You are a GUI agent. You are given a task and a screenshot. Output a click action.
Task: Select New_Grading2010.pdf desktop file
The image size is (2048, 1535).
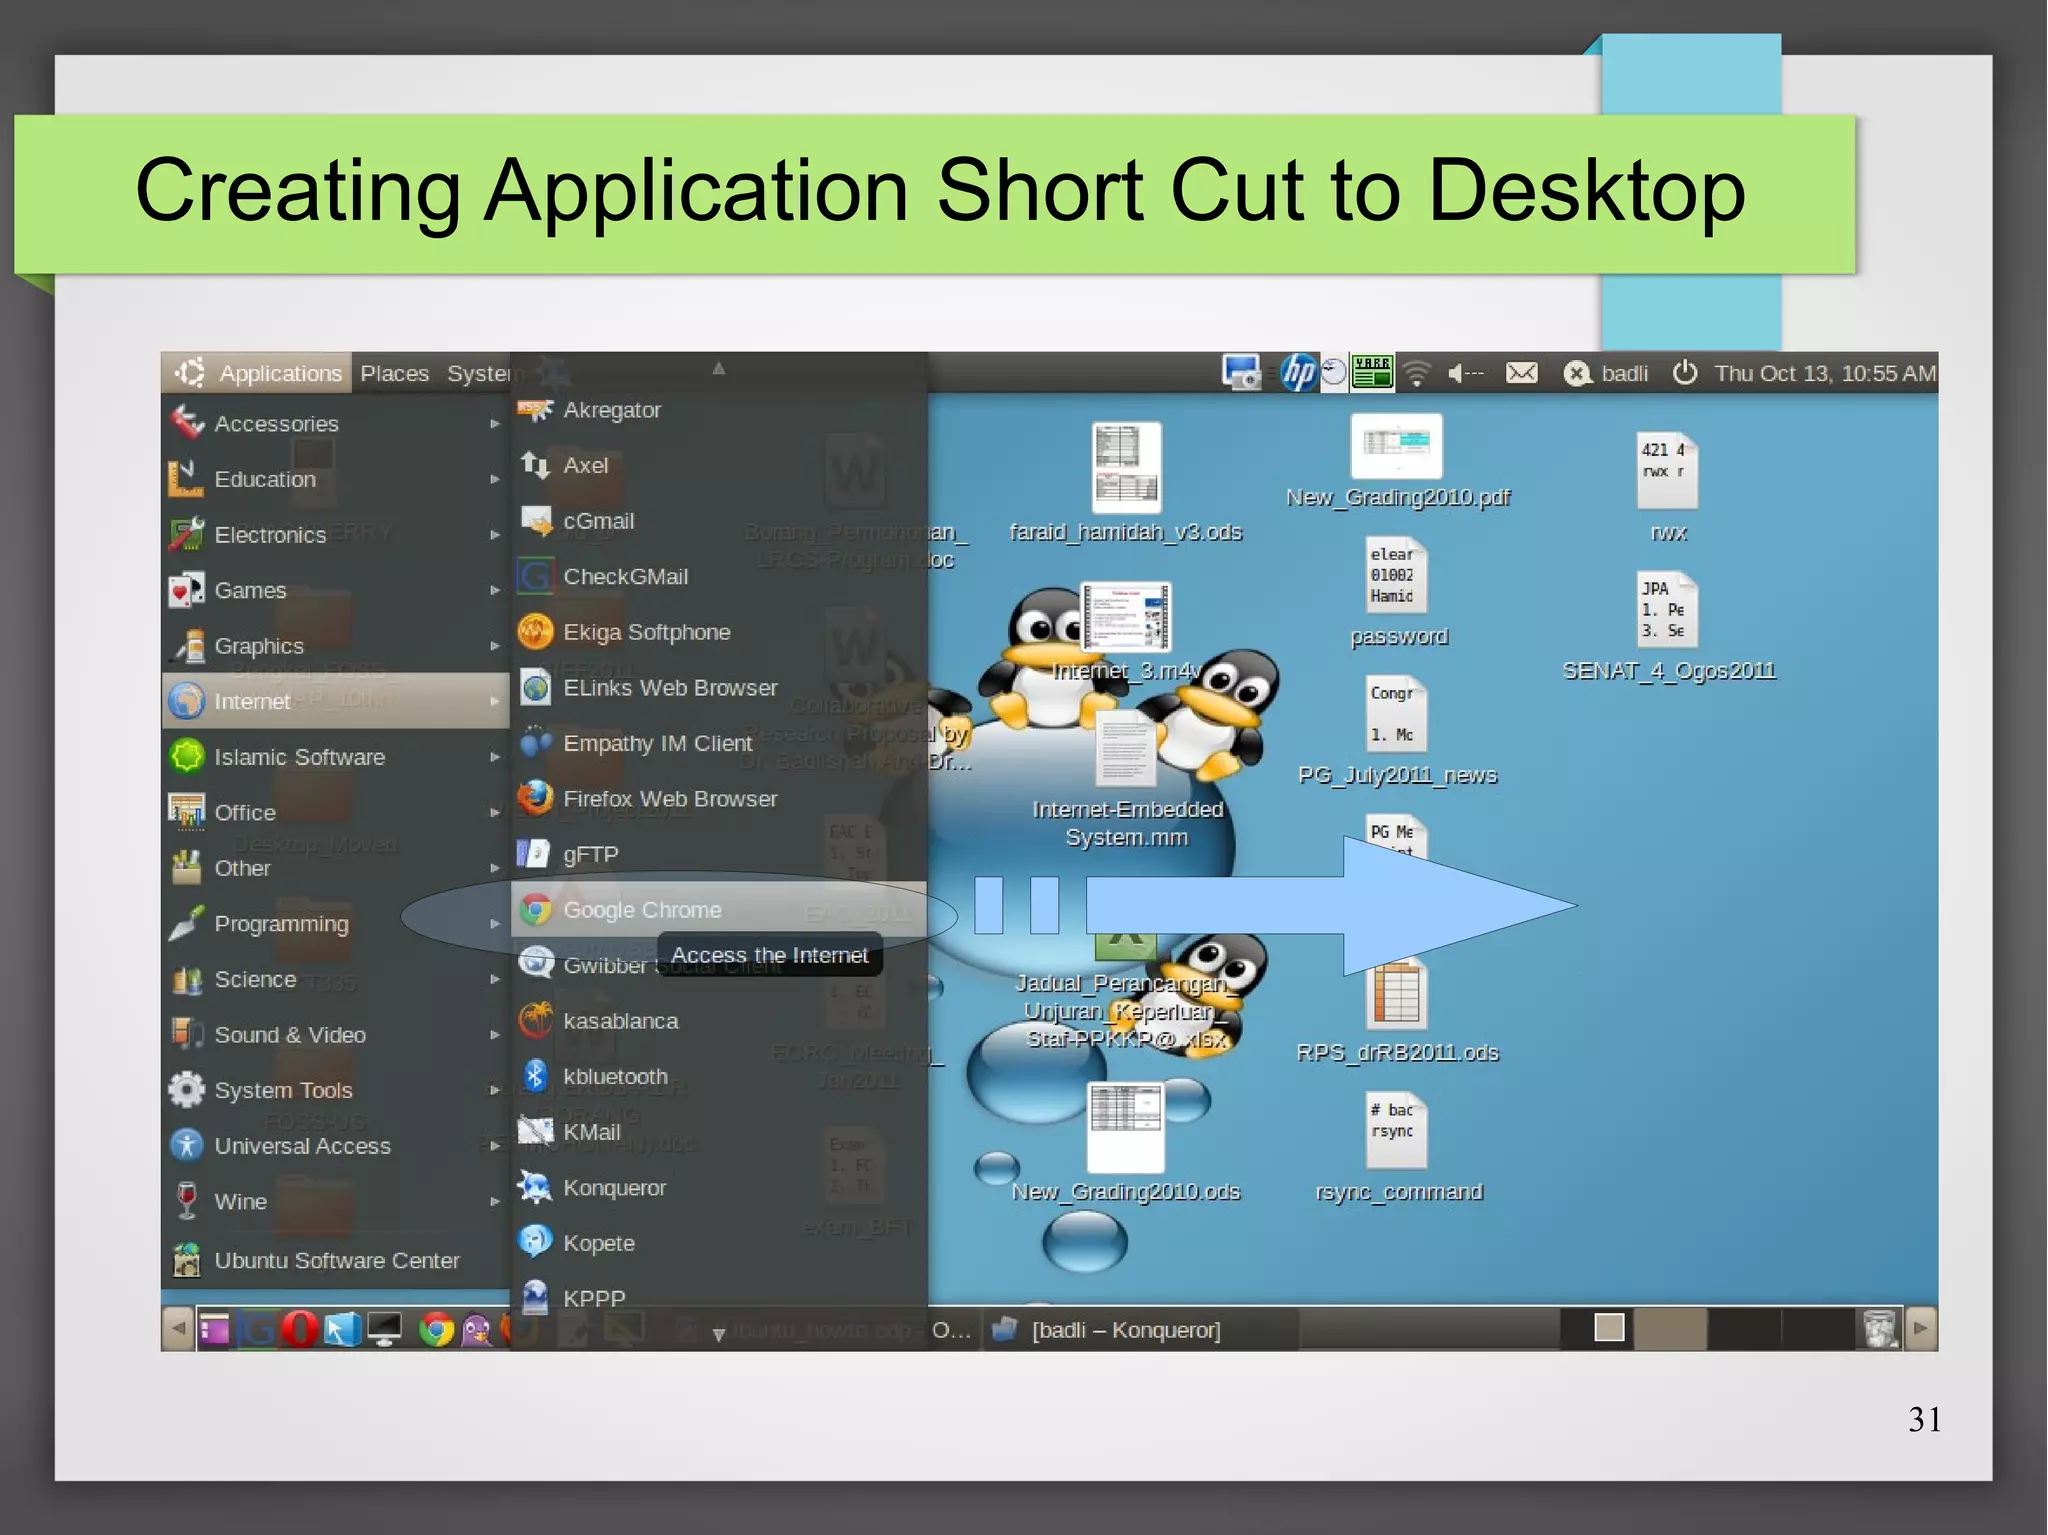click(x=1397, y=462)
